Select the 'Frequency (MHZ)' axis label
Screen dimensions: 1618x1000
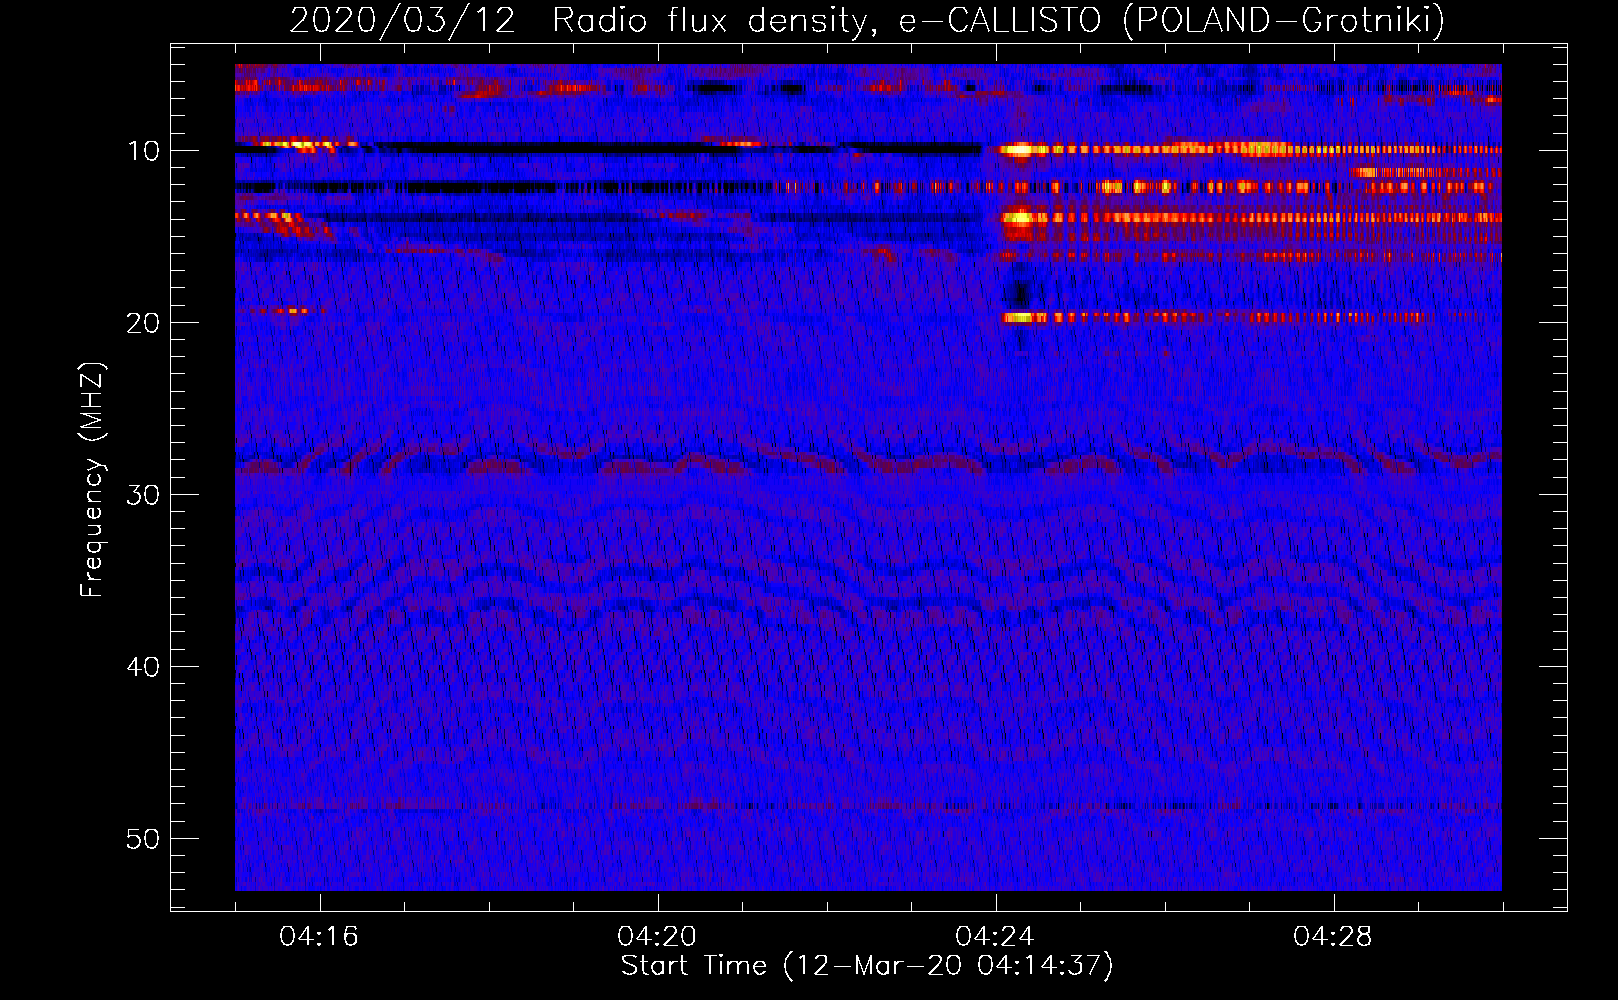(x=92, y=480)
